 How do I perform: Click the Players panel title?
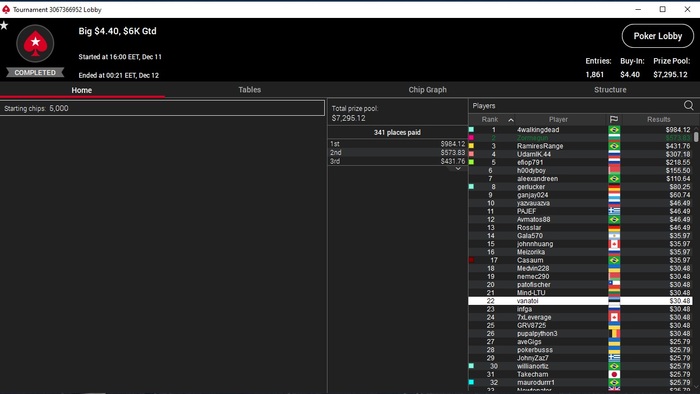[484, 106]
